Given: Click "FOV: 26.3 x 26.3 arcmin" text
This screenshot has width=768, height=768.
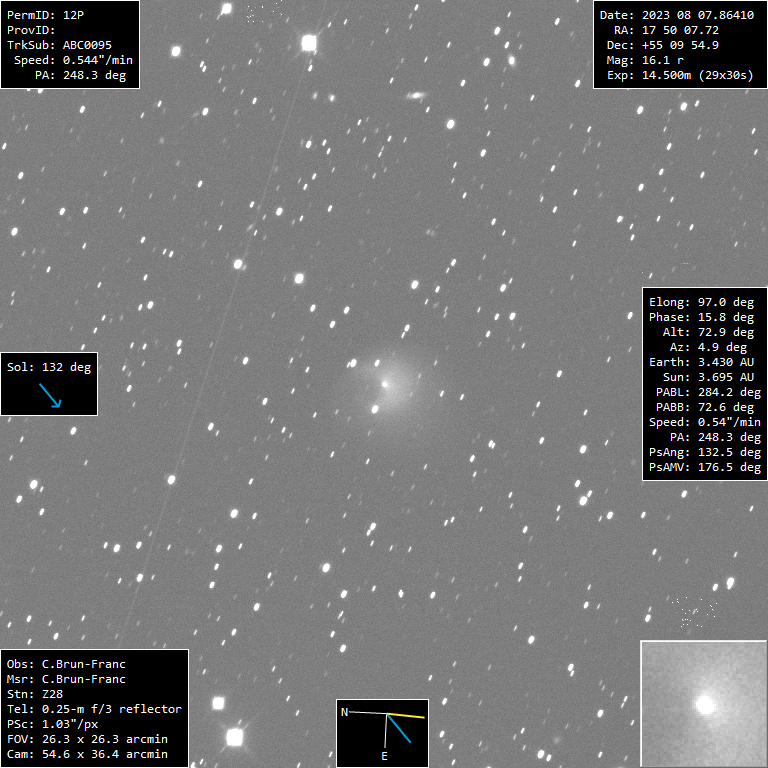Looking at the screenshot, I should pyautogui.click(x=87, y=739).
